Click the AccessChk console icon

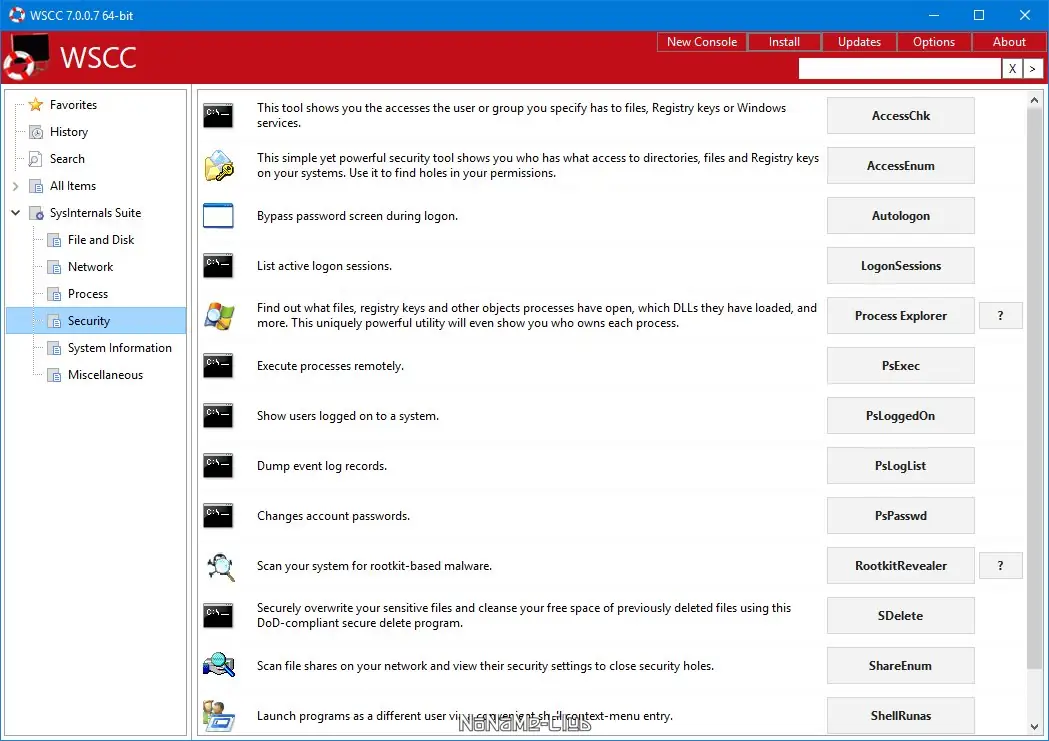(x=218, y=115)
